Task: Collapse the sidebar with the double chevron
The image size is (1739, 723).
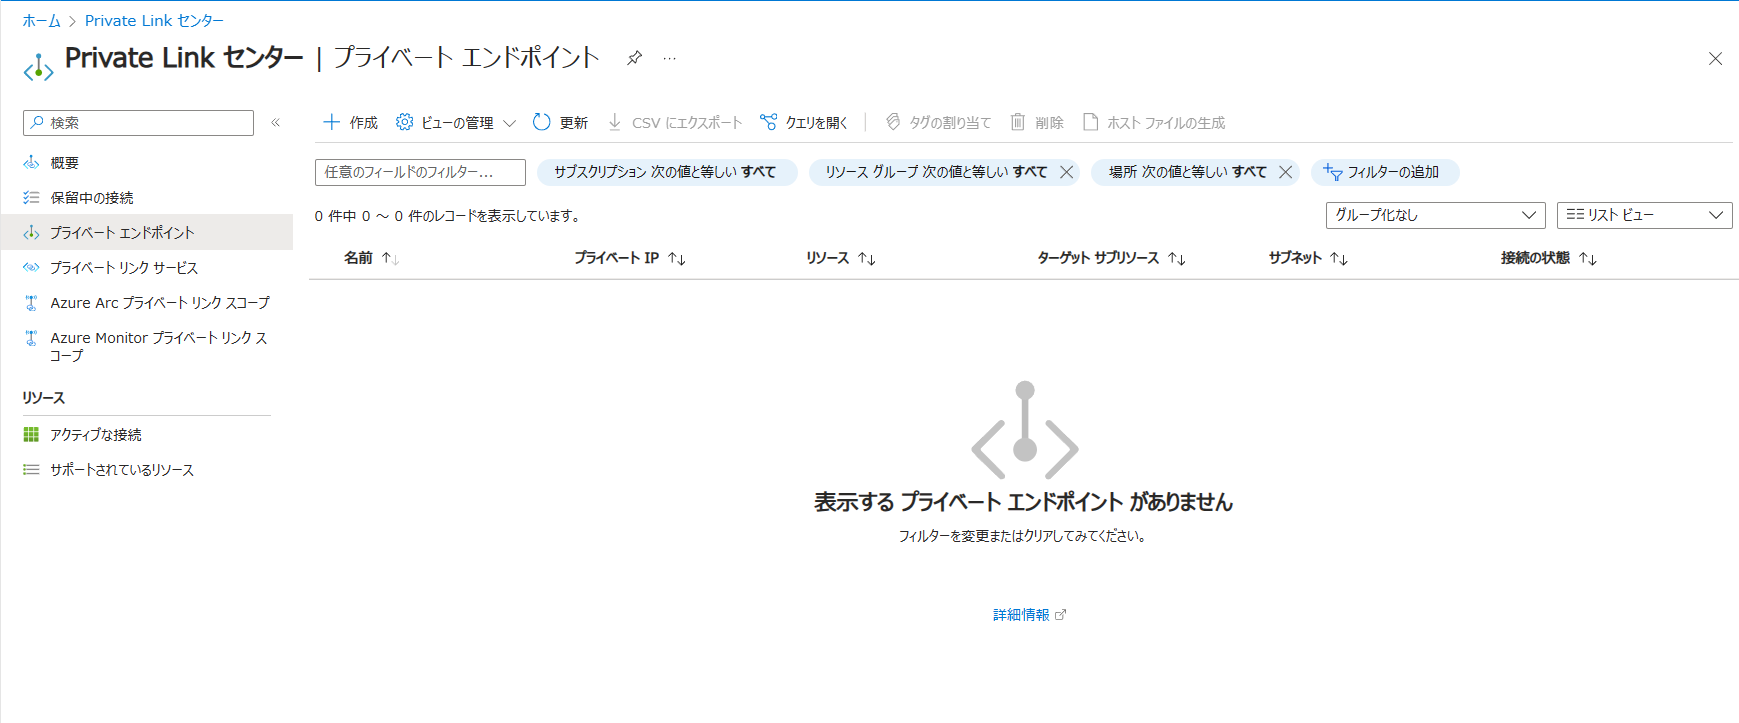Action: [x=276, y=123]
